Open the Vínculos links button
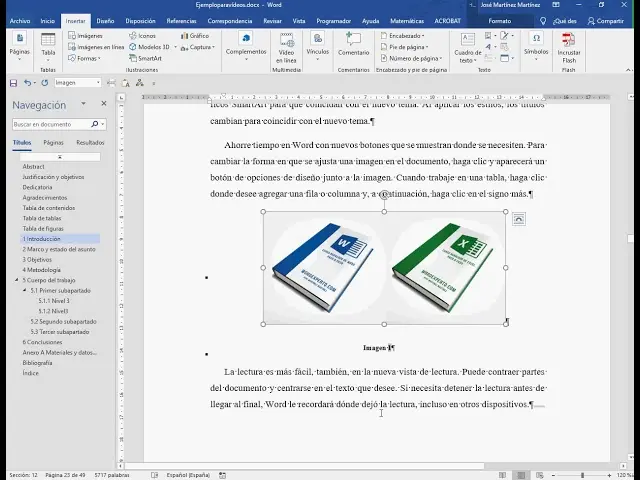 tap(318, 46)
